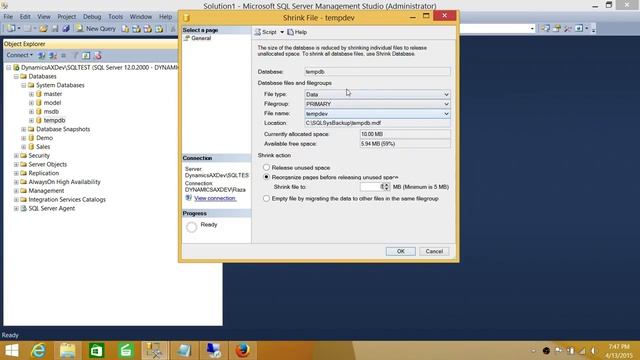Screen dimensions: 640x360
Task: Click the Help button in dialog toolbar
Action: (297, 32)
